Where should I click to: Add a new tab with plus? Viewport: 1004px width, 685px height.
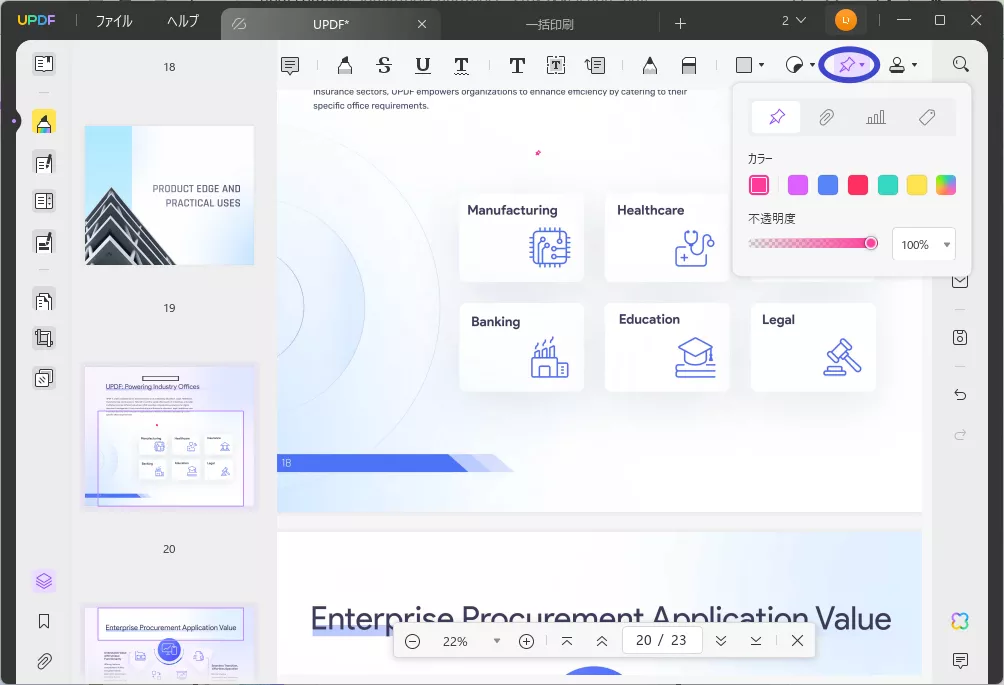click(681, 24)
